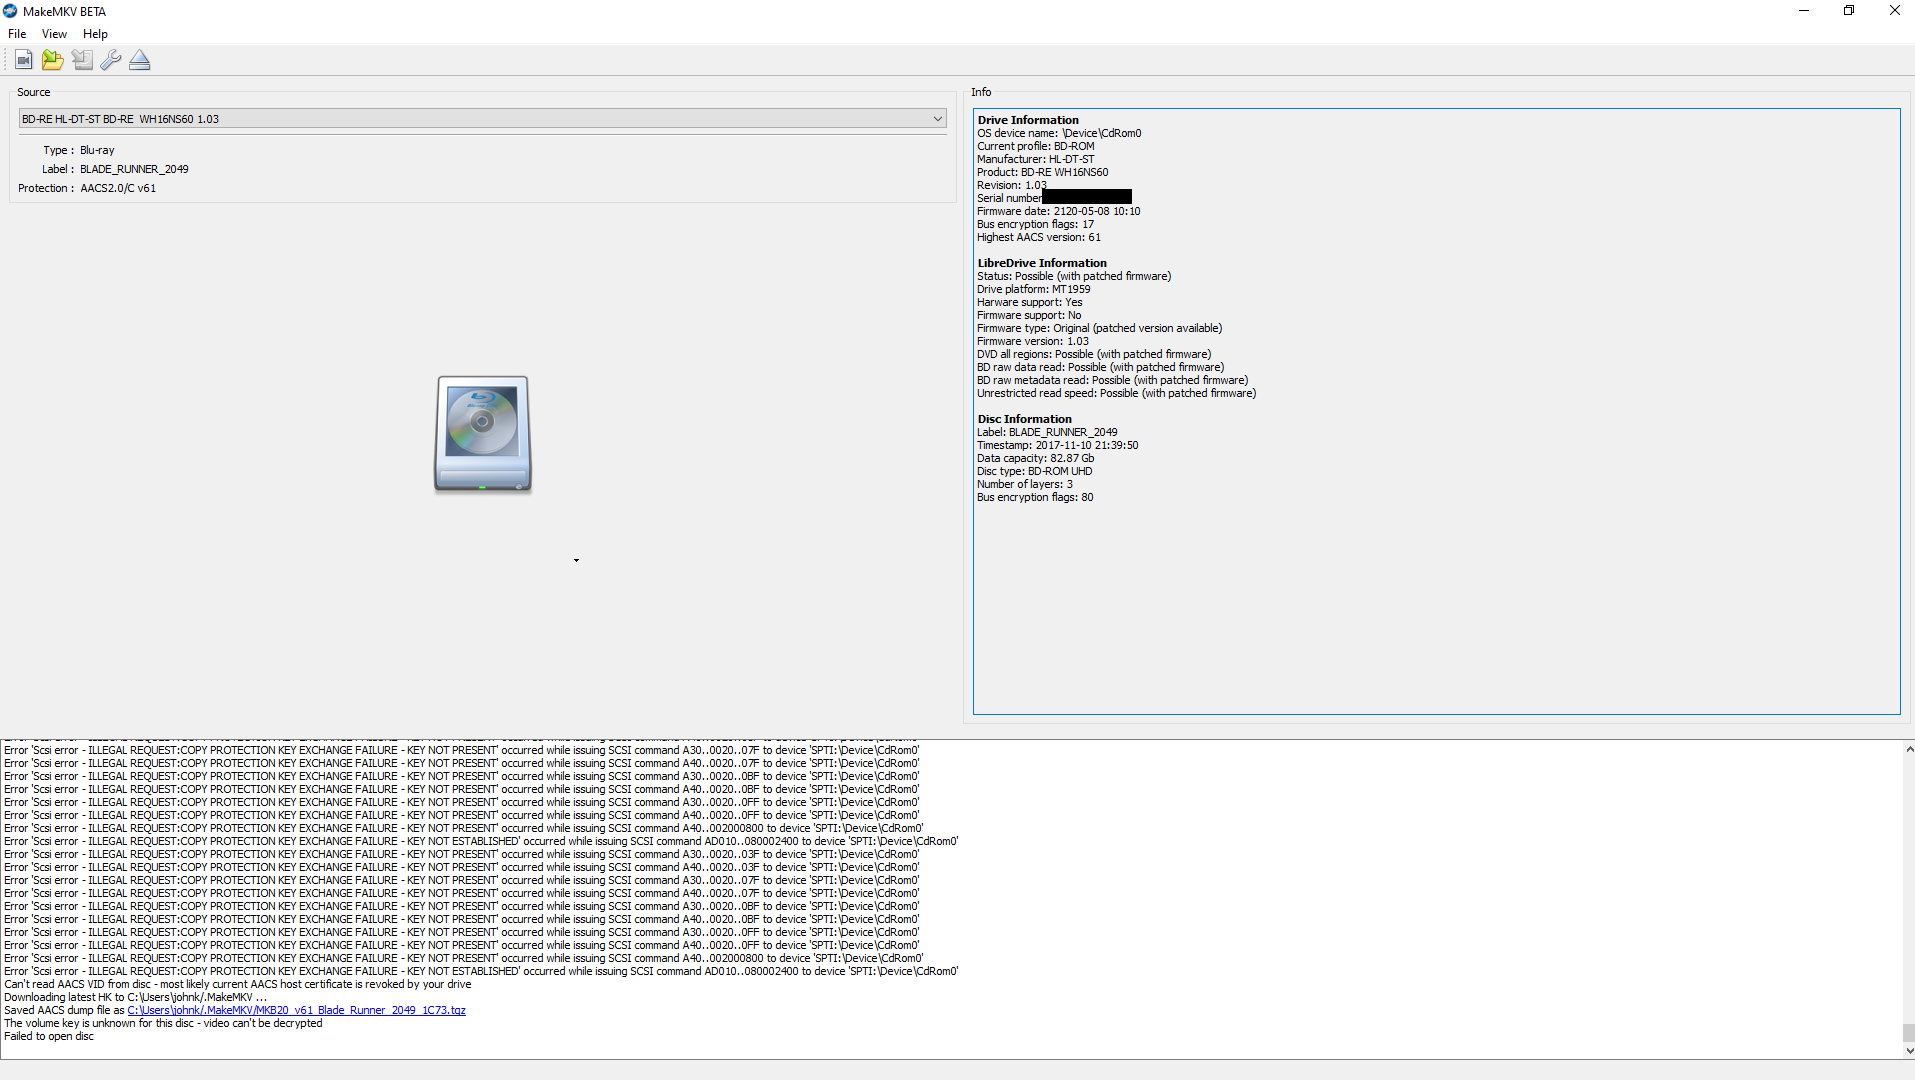Minimize the MakeMKV window
The height and width of the screenshot is (1080, 1915).
1803,11
